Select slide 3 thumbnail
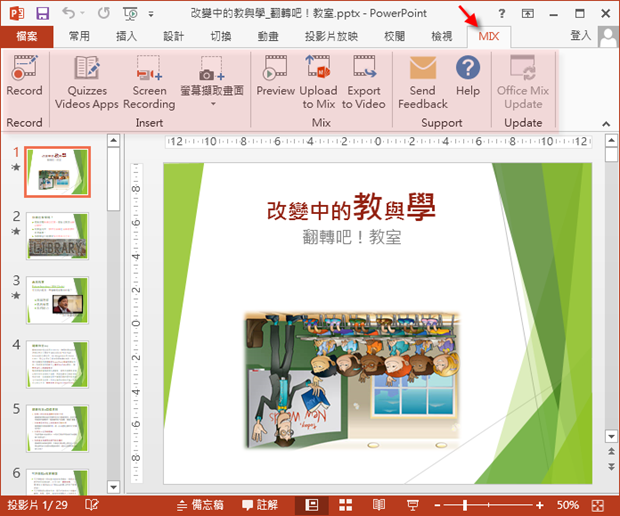The width and height of the screenshot is (620, 516). 57,300
